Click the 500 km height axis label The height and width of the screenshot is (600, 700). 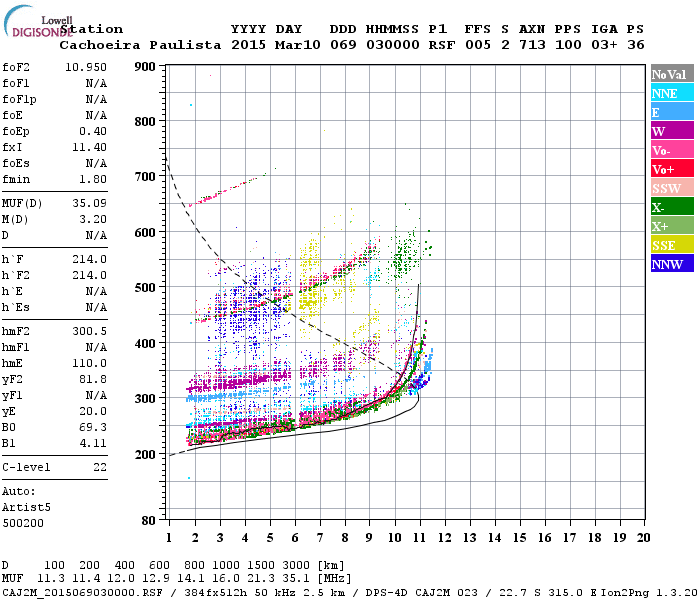145,288
